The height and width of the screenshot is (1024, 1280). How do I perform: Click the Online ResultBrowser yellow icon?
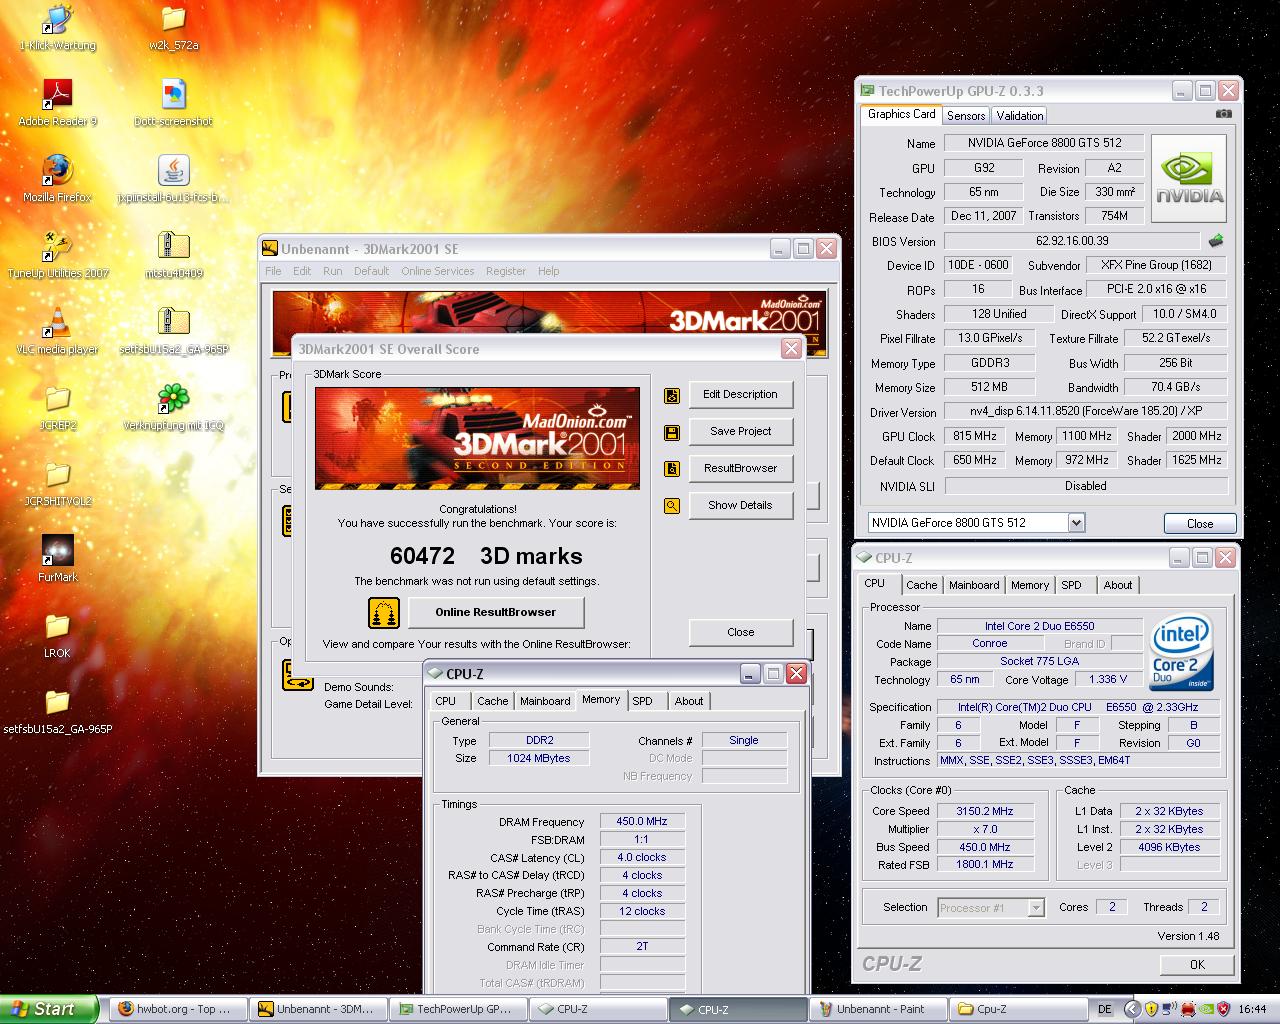384,612
